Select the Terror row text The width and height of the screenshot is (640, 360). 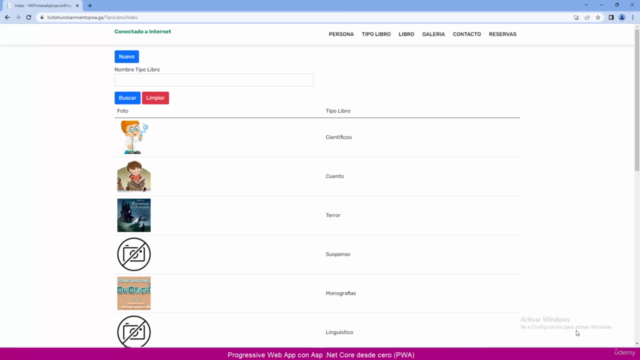[x=333, y=215]
